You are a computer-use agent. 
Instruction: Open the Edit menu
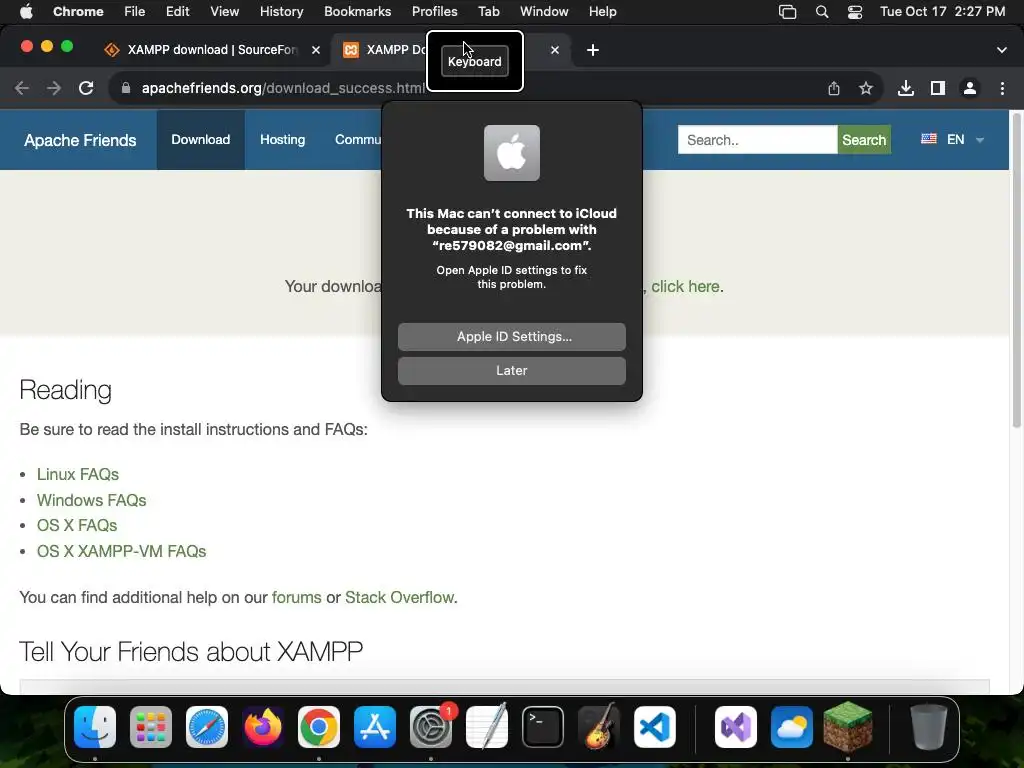coord(178,12)
